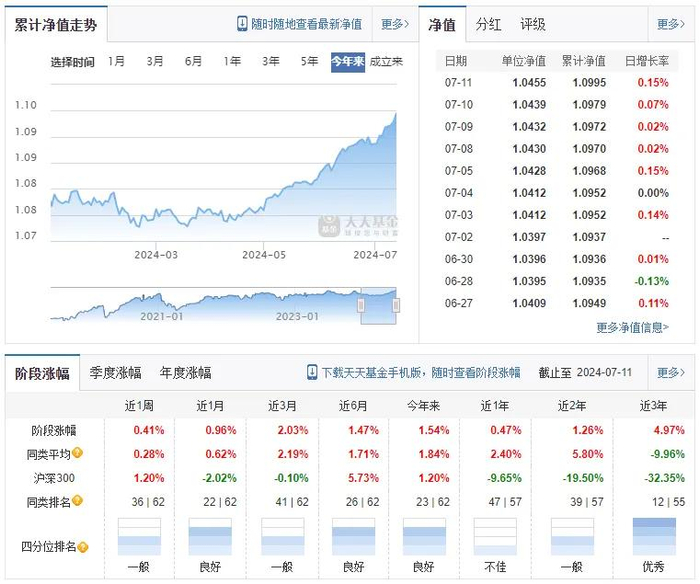Switch to the 分红 tab
The height and width of the screenshot is (584, 700).
(489, 24)
